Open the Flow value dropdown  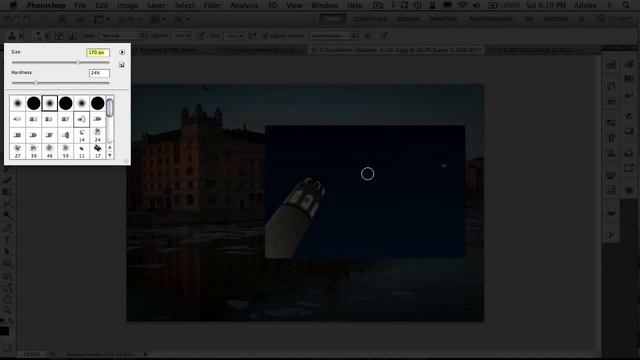[x=240, y=36]
